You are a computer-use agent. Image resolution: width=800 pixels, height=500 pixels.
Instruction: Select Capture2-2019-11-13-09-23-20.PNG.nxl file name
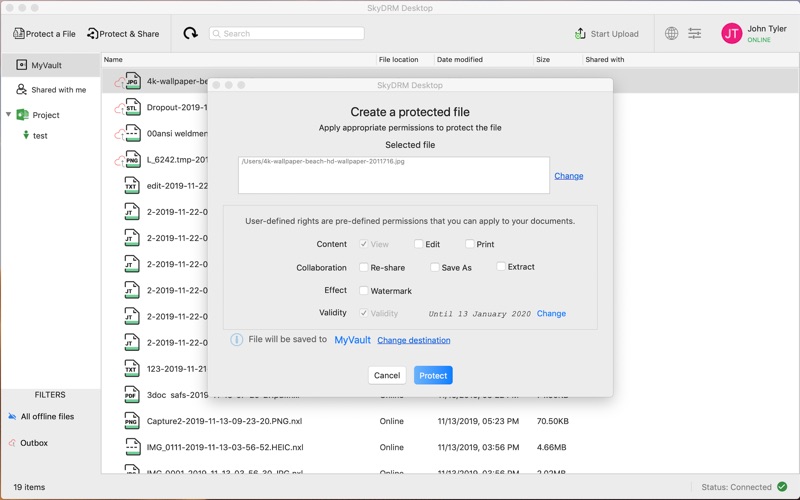tap(224, 421)
